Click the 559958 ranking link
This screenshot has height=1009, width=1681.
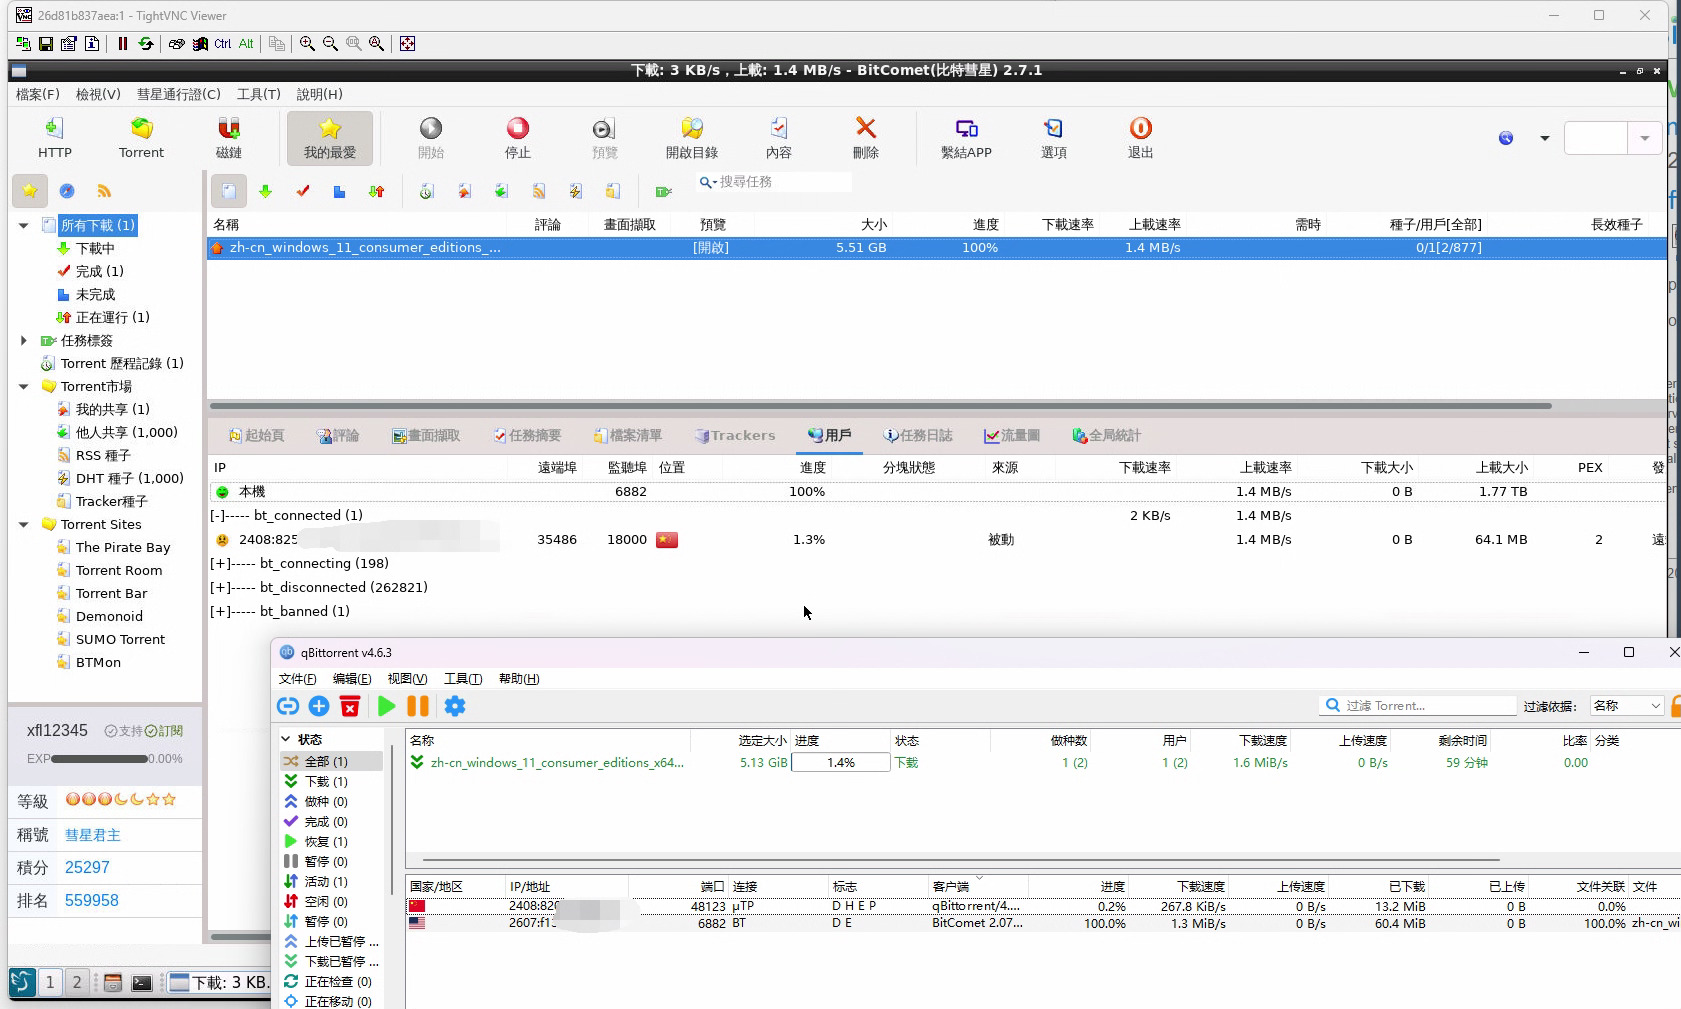(x=91, y=901)
